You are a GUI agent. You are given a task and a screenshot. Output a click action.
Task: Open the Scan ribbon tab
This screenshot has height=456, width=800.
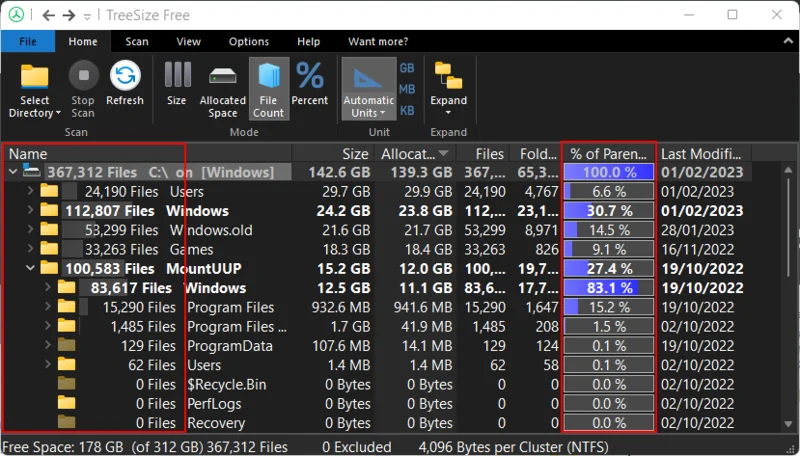pos(137,42)
